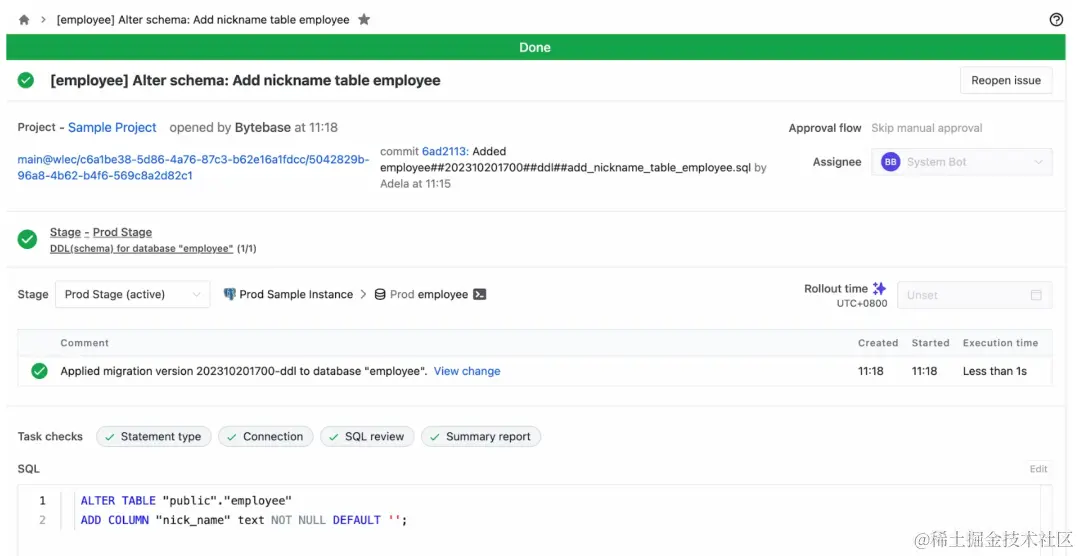This screenshot has height=556, width=1080.
Task: Click breadcrumb issue title text
Action: [203, 20]
